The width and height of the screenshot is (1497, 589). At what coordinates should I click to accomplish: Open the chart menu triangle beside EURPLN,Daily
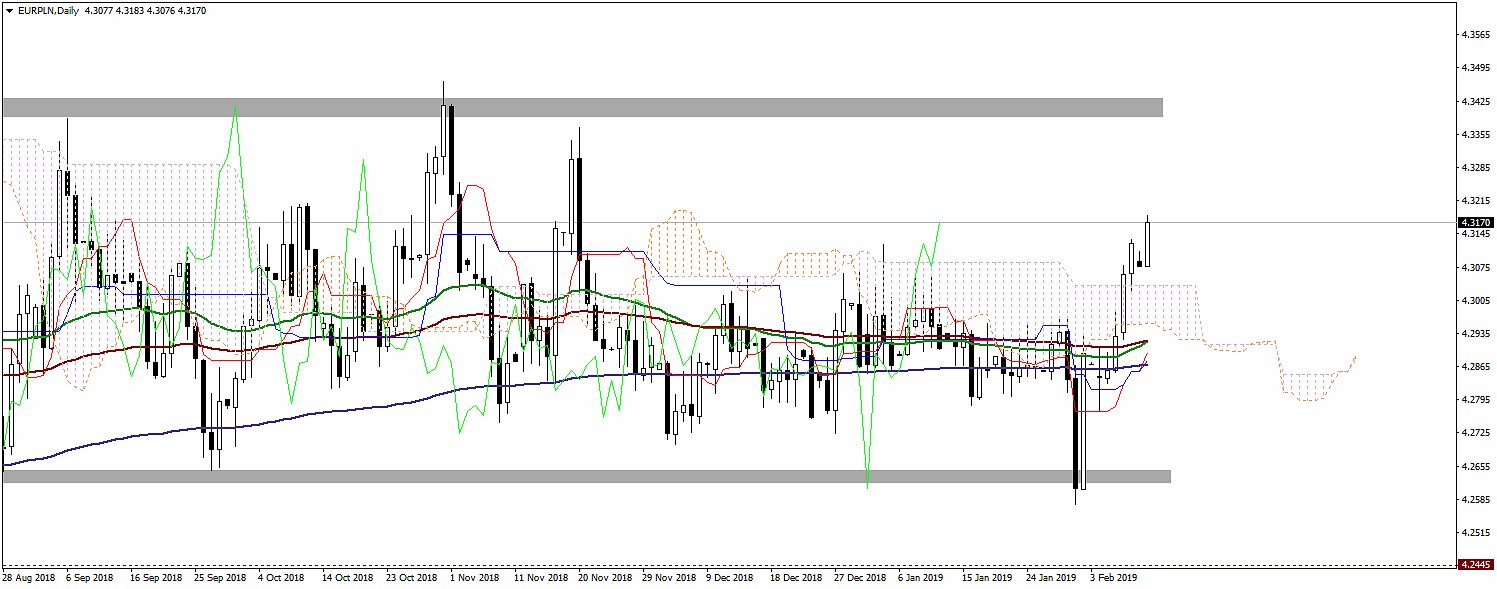tap(9, 10)
